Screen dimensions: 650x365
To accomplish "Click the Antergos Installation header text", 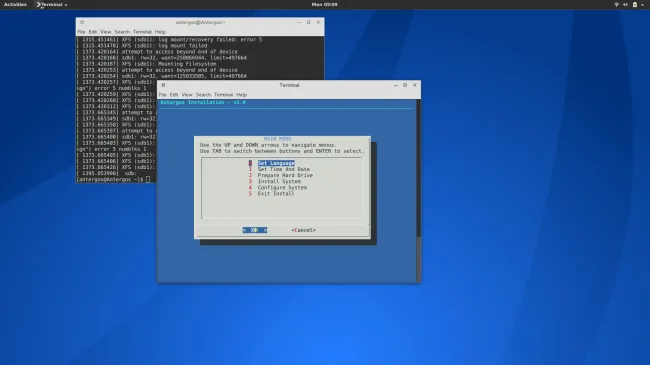I will point(203,102).
